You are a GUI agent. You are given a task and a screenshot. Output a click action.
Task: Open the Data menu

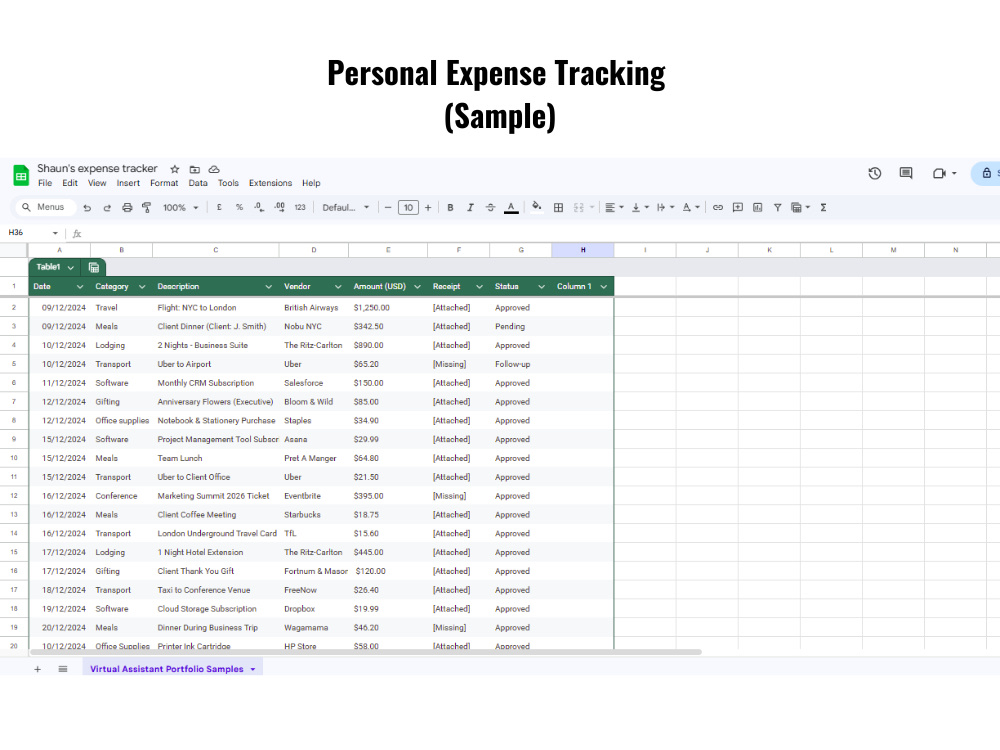pos(198,183)
